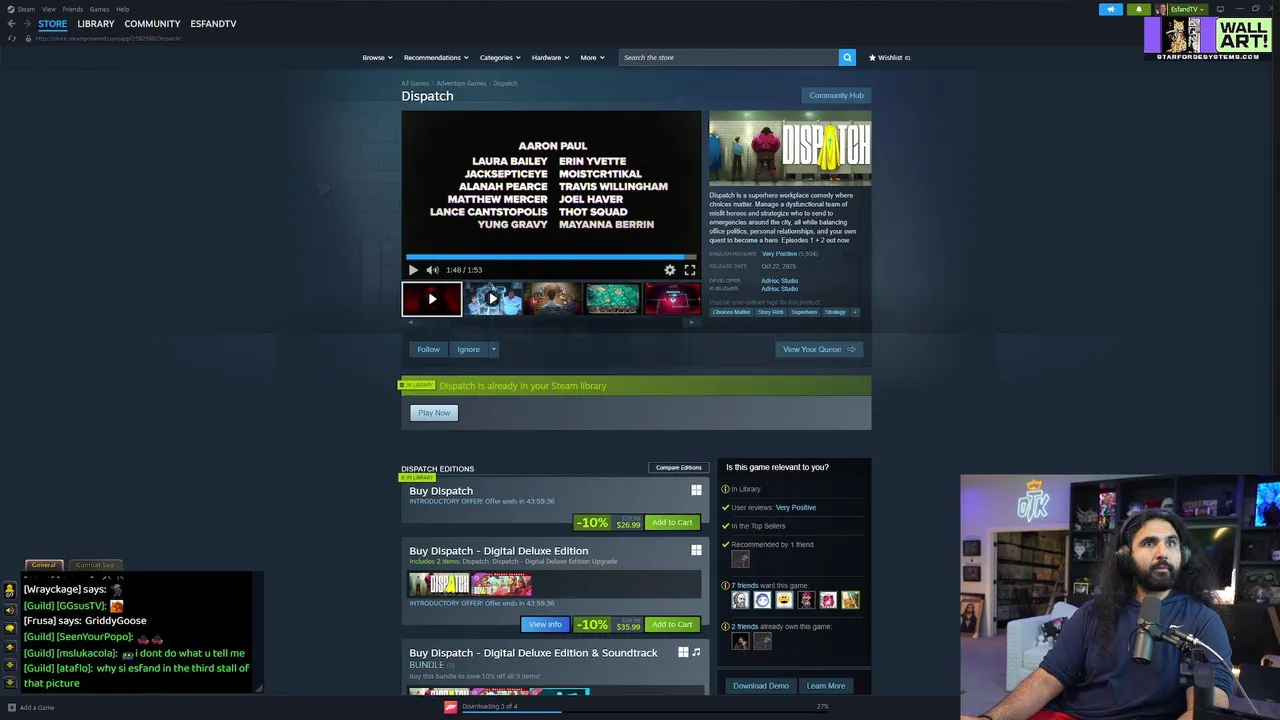Click View Info on Deluxe Edition
Image resolution: width=1280 pixels, height=720 pixels.
[x=545, y=624]
